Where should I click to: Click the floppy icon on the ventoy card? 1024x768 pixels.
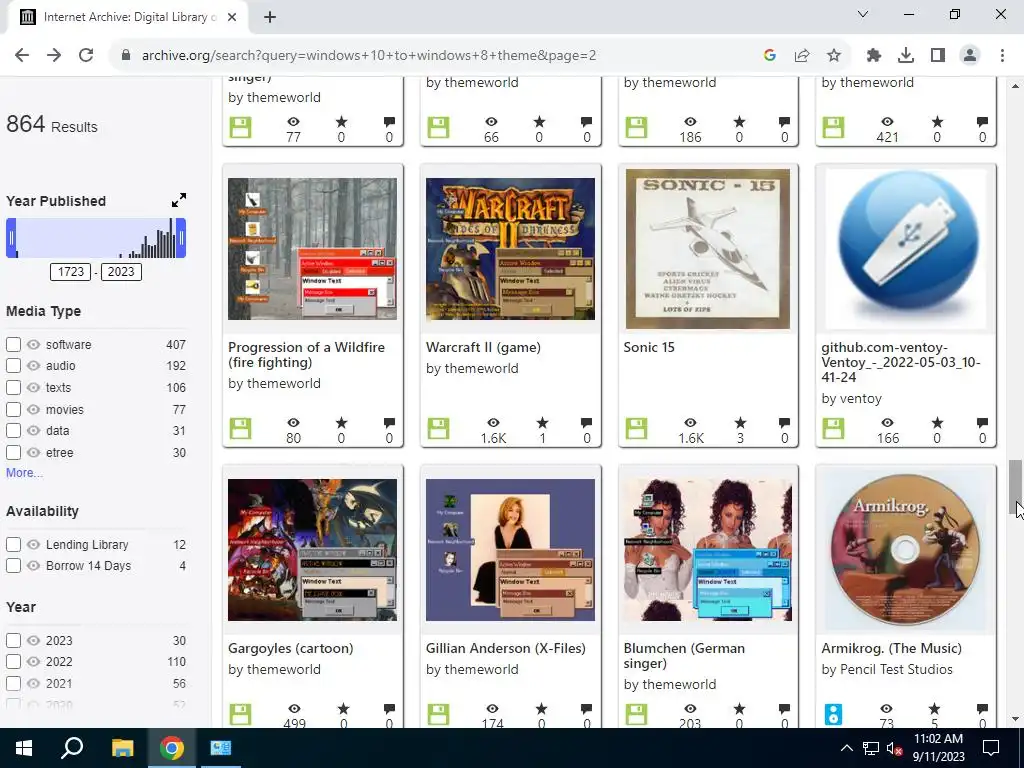pos(833,428)
